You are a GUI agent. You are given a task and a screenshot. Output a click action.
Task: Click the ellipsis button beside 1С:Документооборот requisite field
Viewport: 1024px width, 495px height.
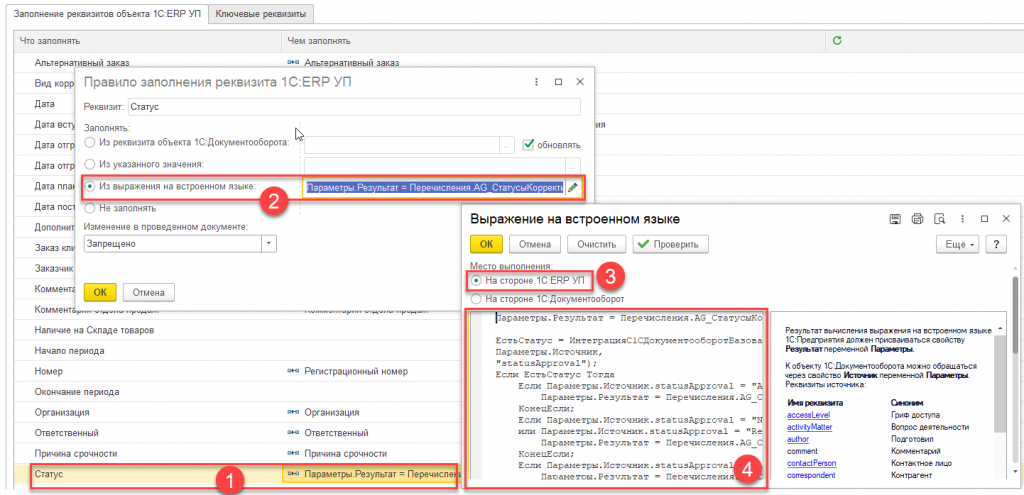point(507,145)
